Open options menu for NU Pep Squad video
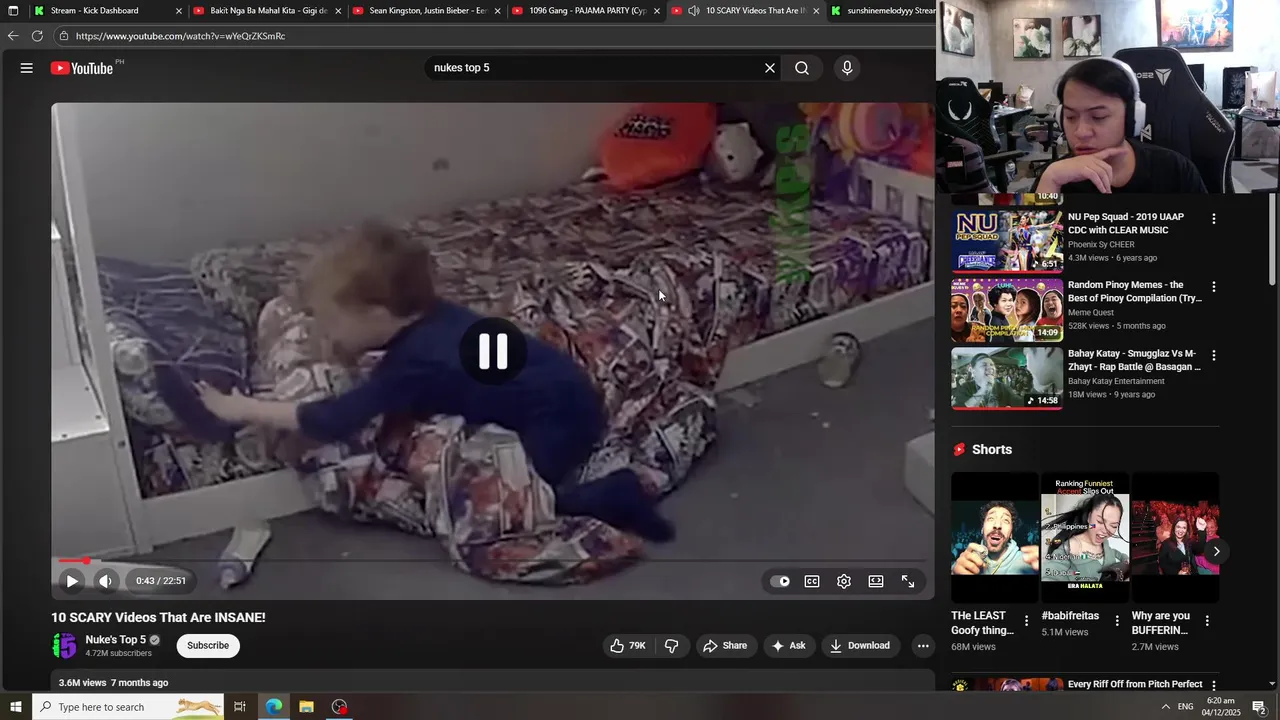The height and width of the screenshot is (720, 1280). (x=1214, y=219)
